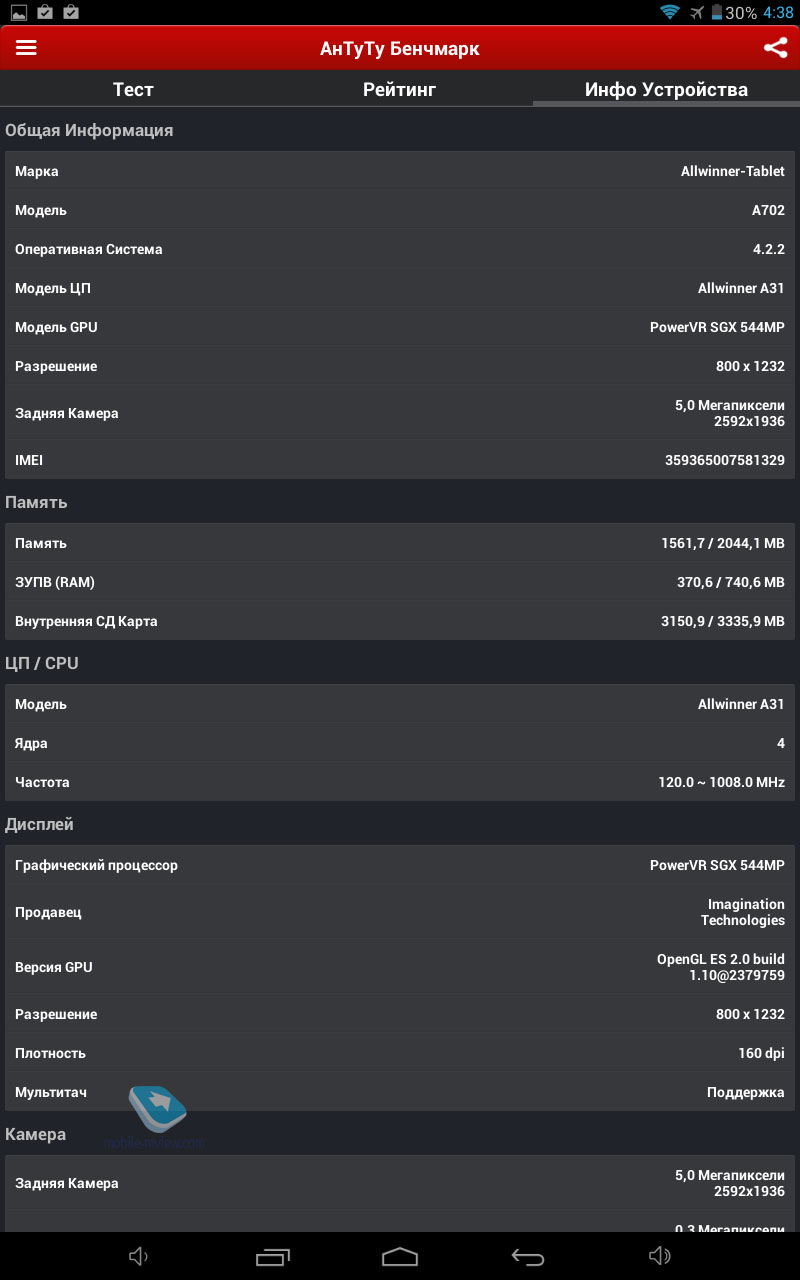Screen dimensions: 800x1280
Task: Tap the battery indicator in the status bar
Action: point(717,13)
